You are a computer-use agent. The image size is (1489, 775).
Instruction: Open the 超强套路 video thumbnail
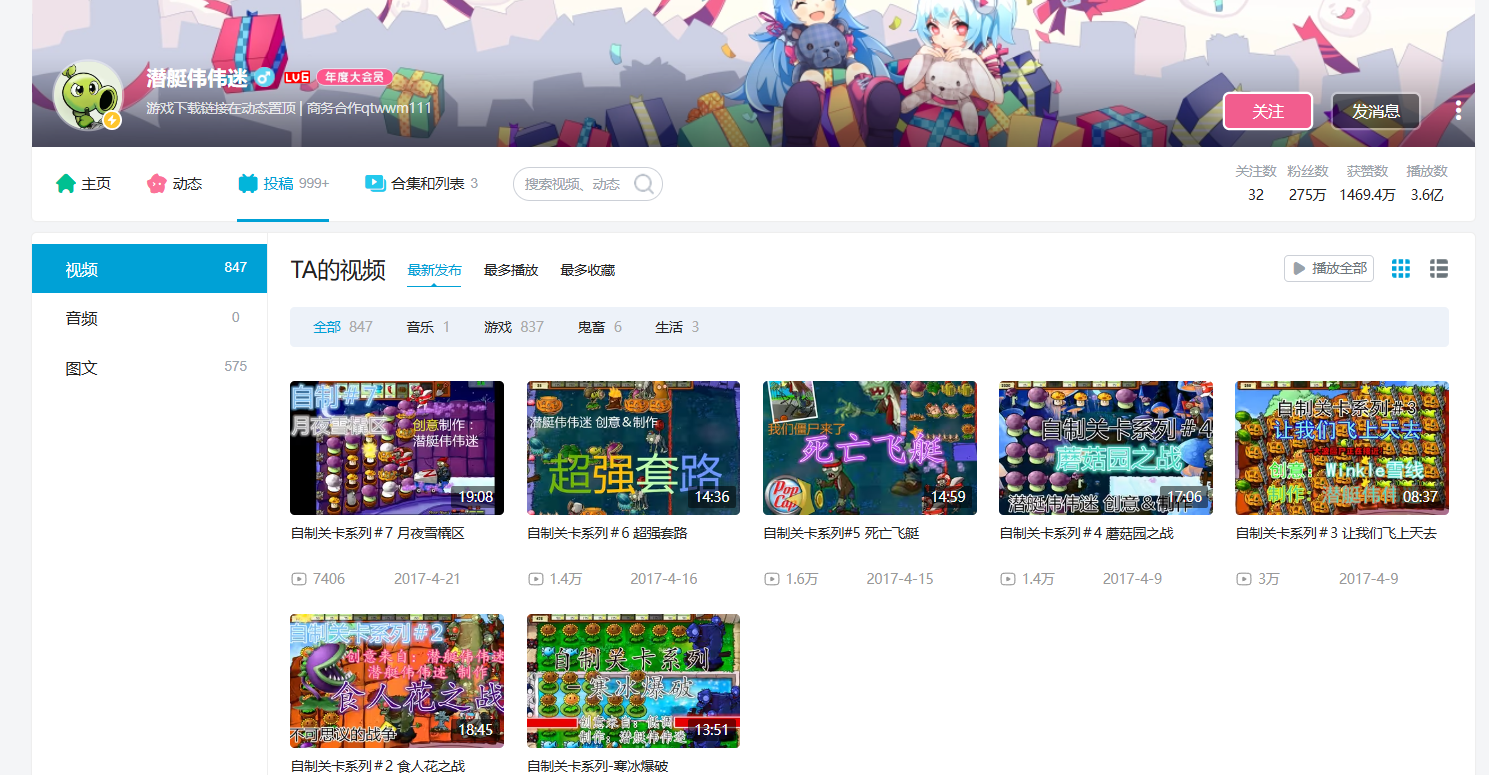click(633, 448)
